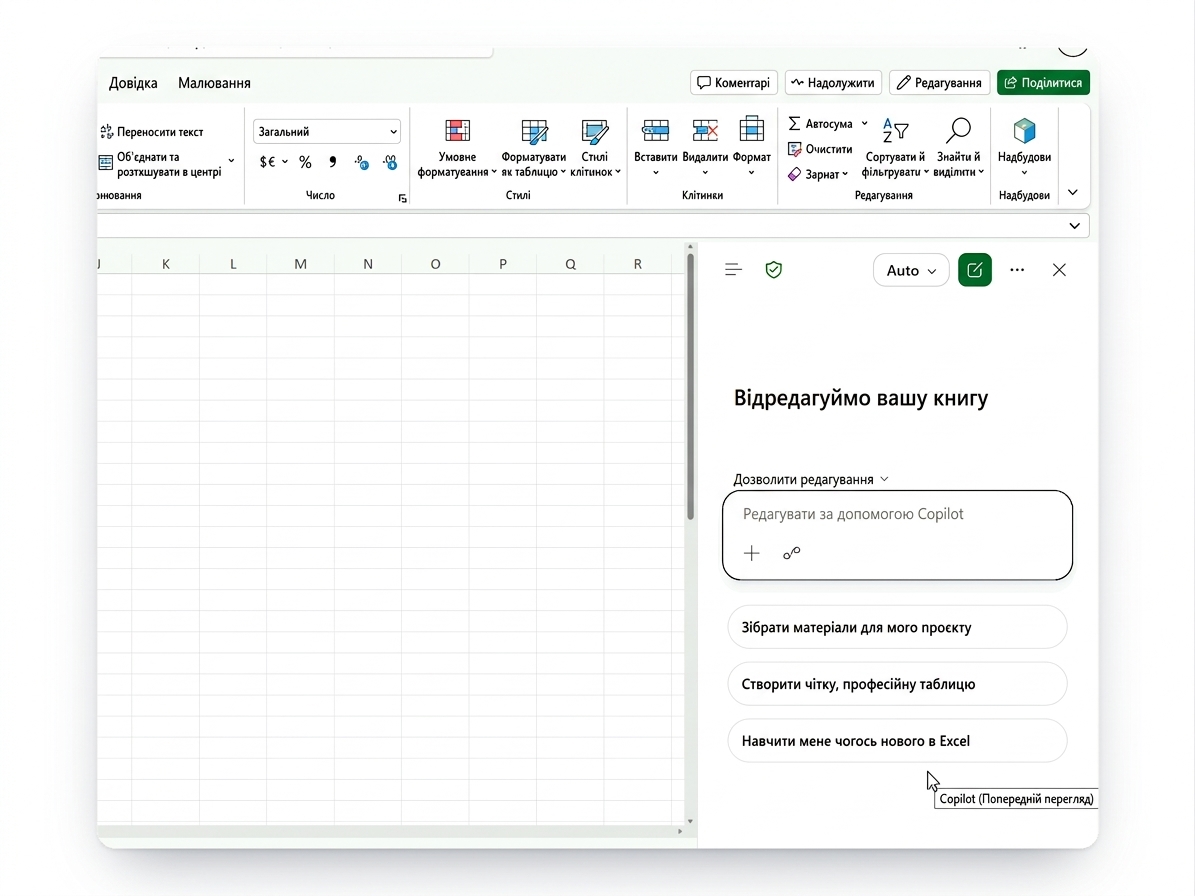Click the green shield icon in Copilot pane
Viewport: 1195px width, 896px height.
774,270
